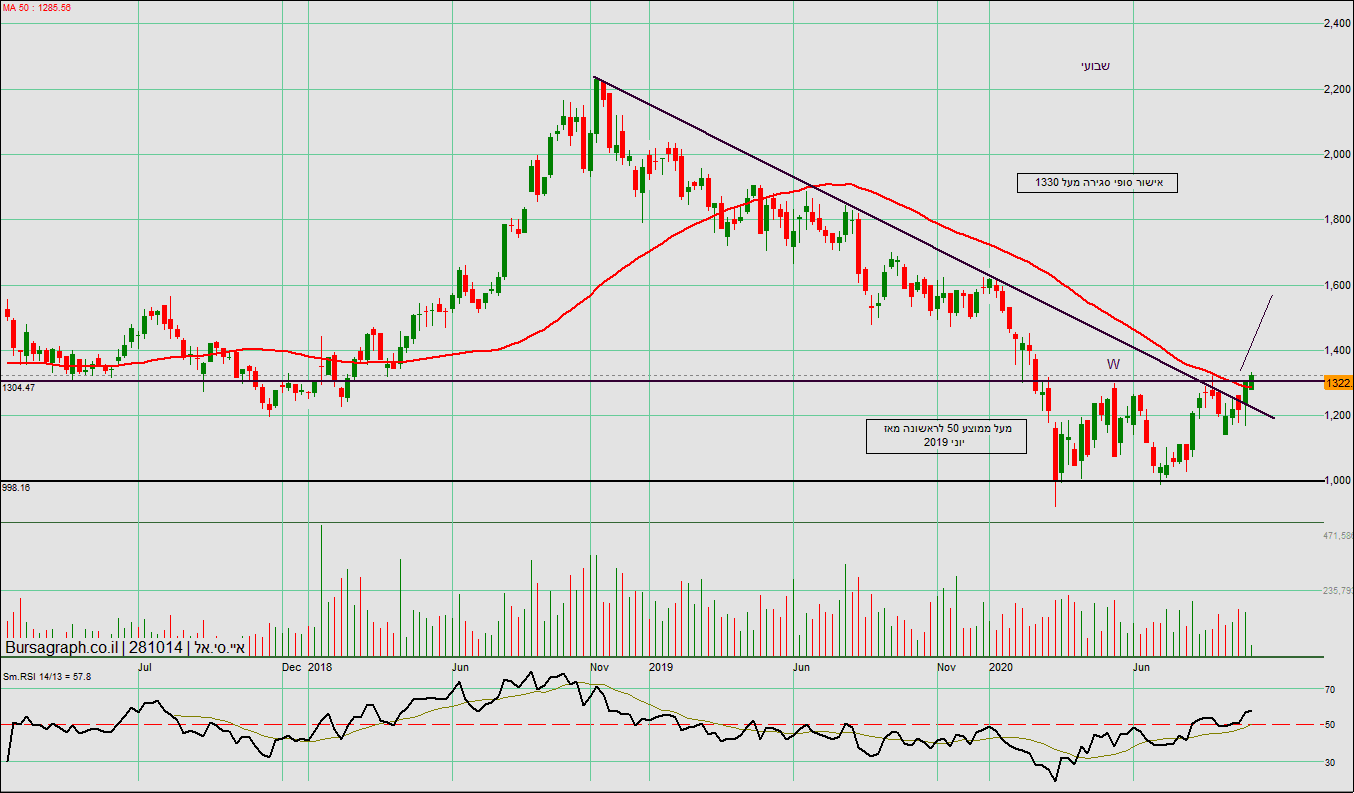Click the 281014 security number label
Screen dimensions: 1354x793
point(157,648)
